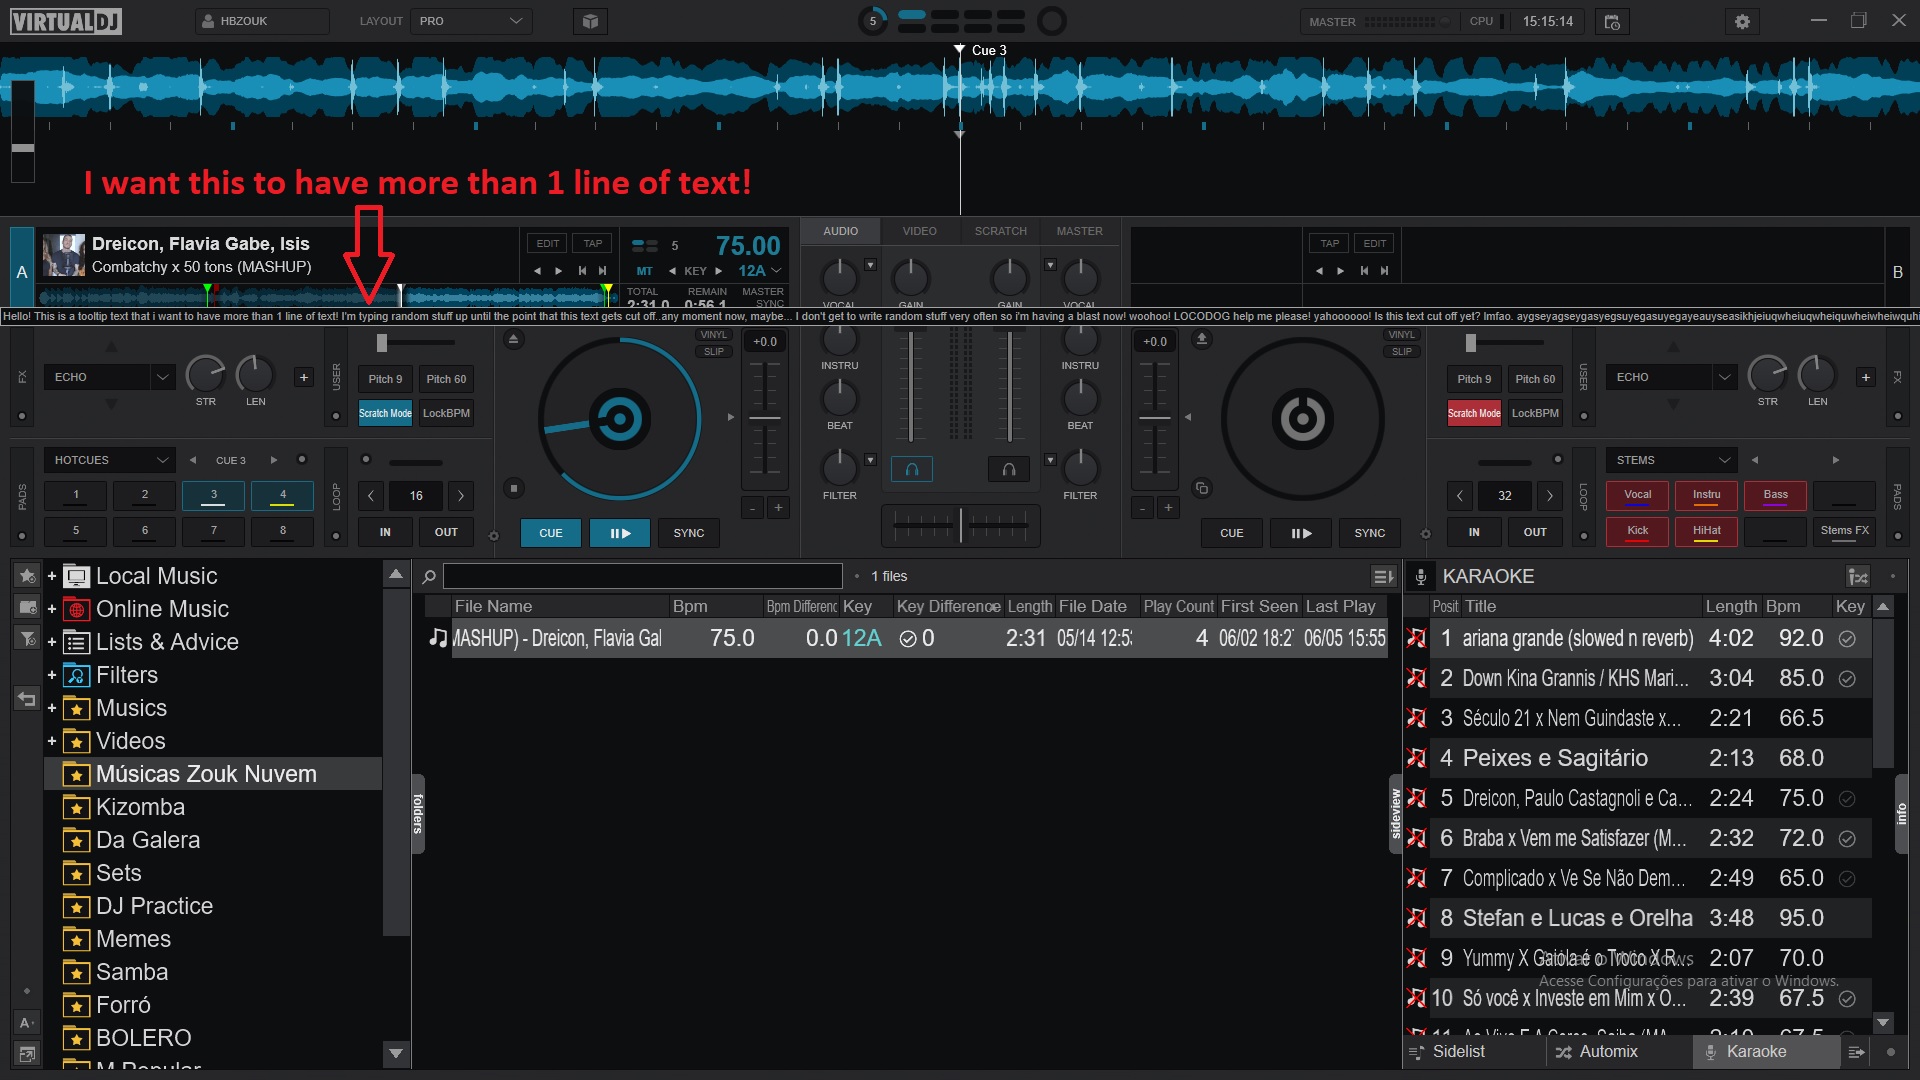The image size is (1920, 1080).
Task: Open the settings gear in top bar
Action: [x=1742, y=21]
